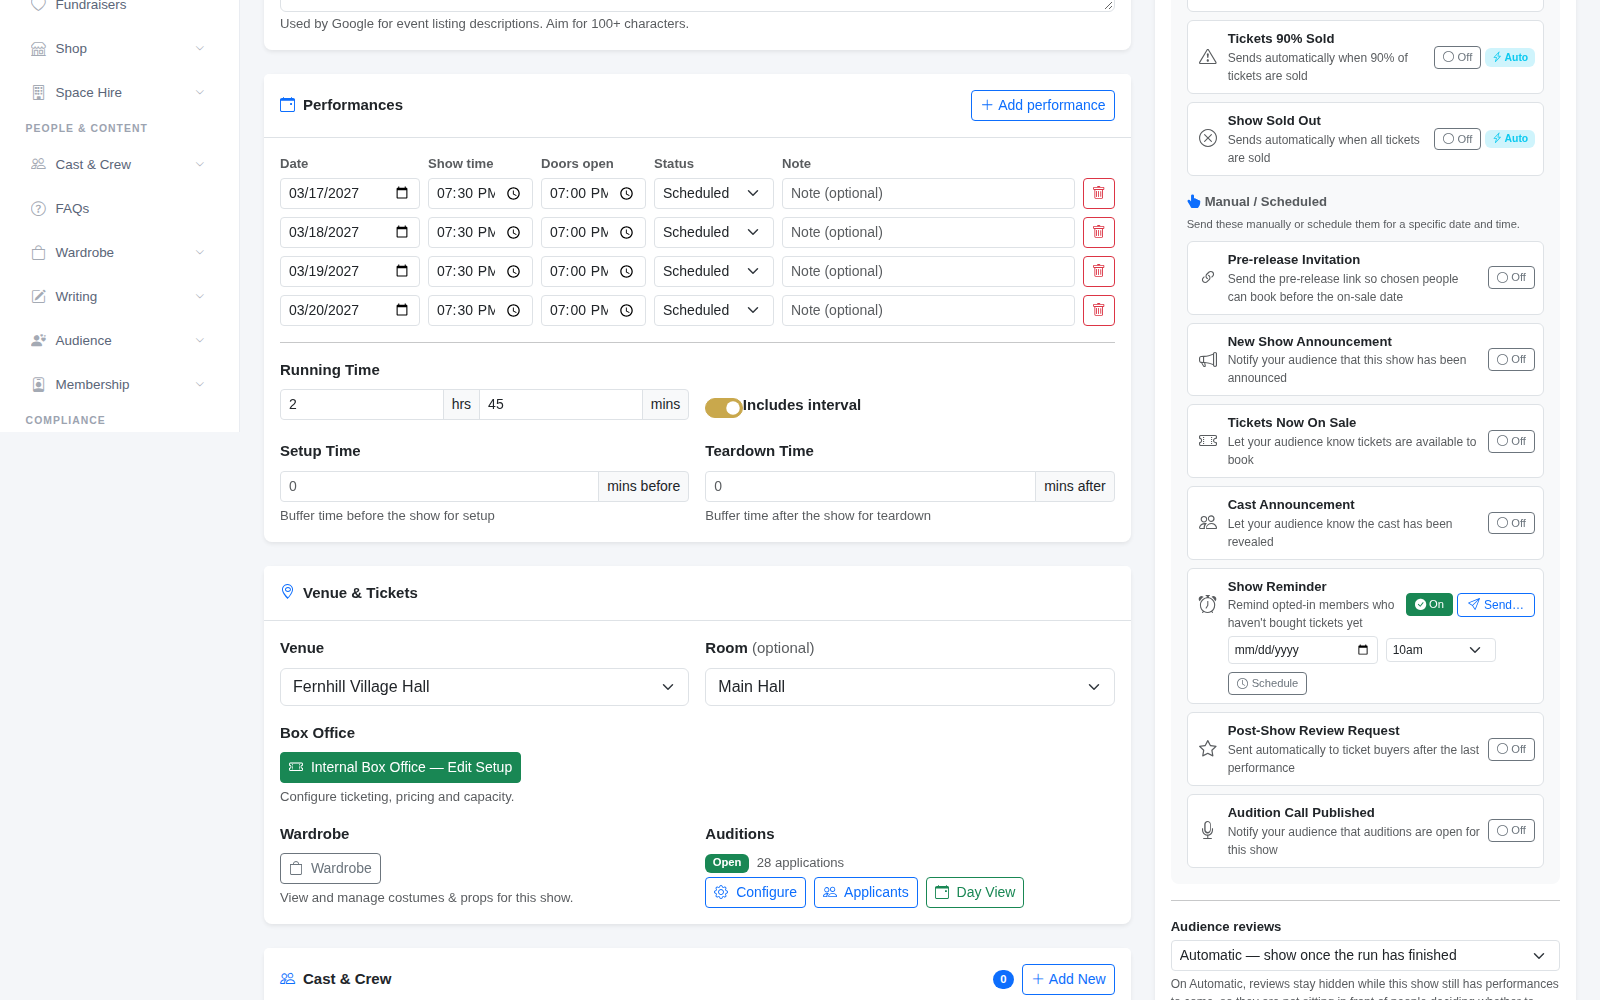Click the Audience people icon in sidebar
Image resolution: width=1600 pixels, height=1000 pixels.
tap(38, 340)
